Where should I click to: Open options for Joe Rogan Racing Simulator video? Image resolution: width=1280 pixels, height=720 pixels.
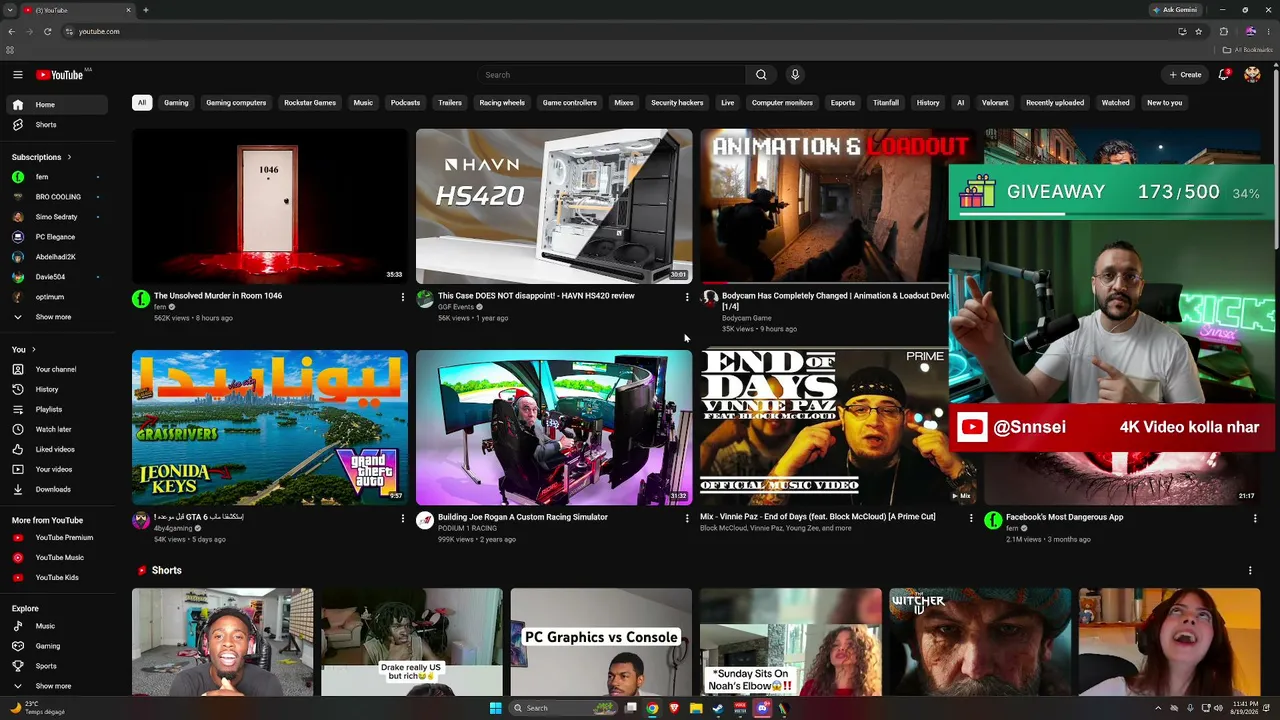(687, 518)
